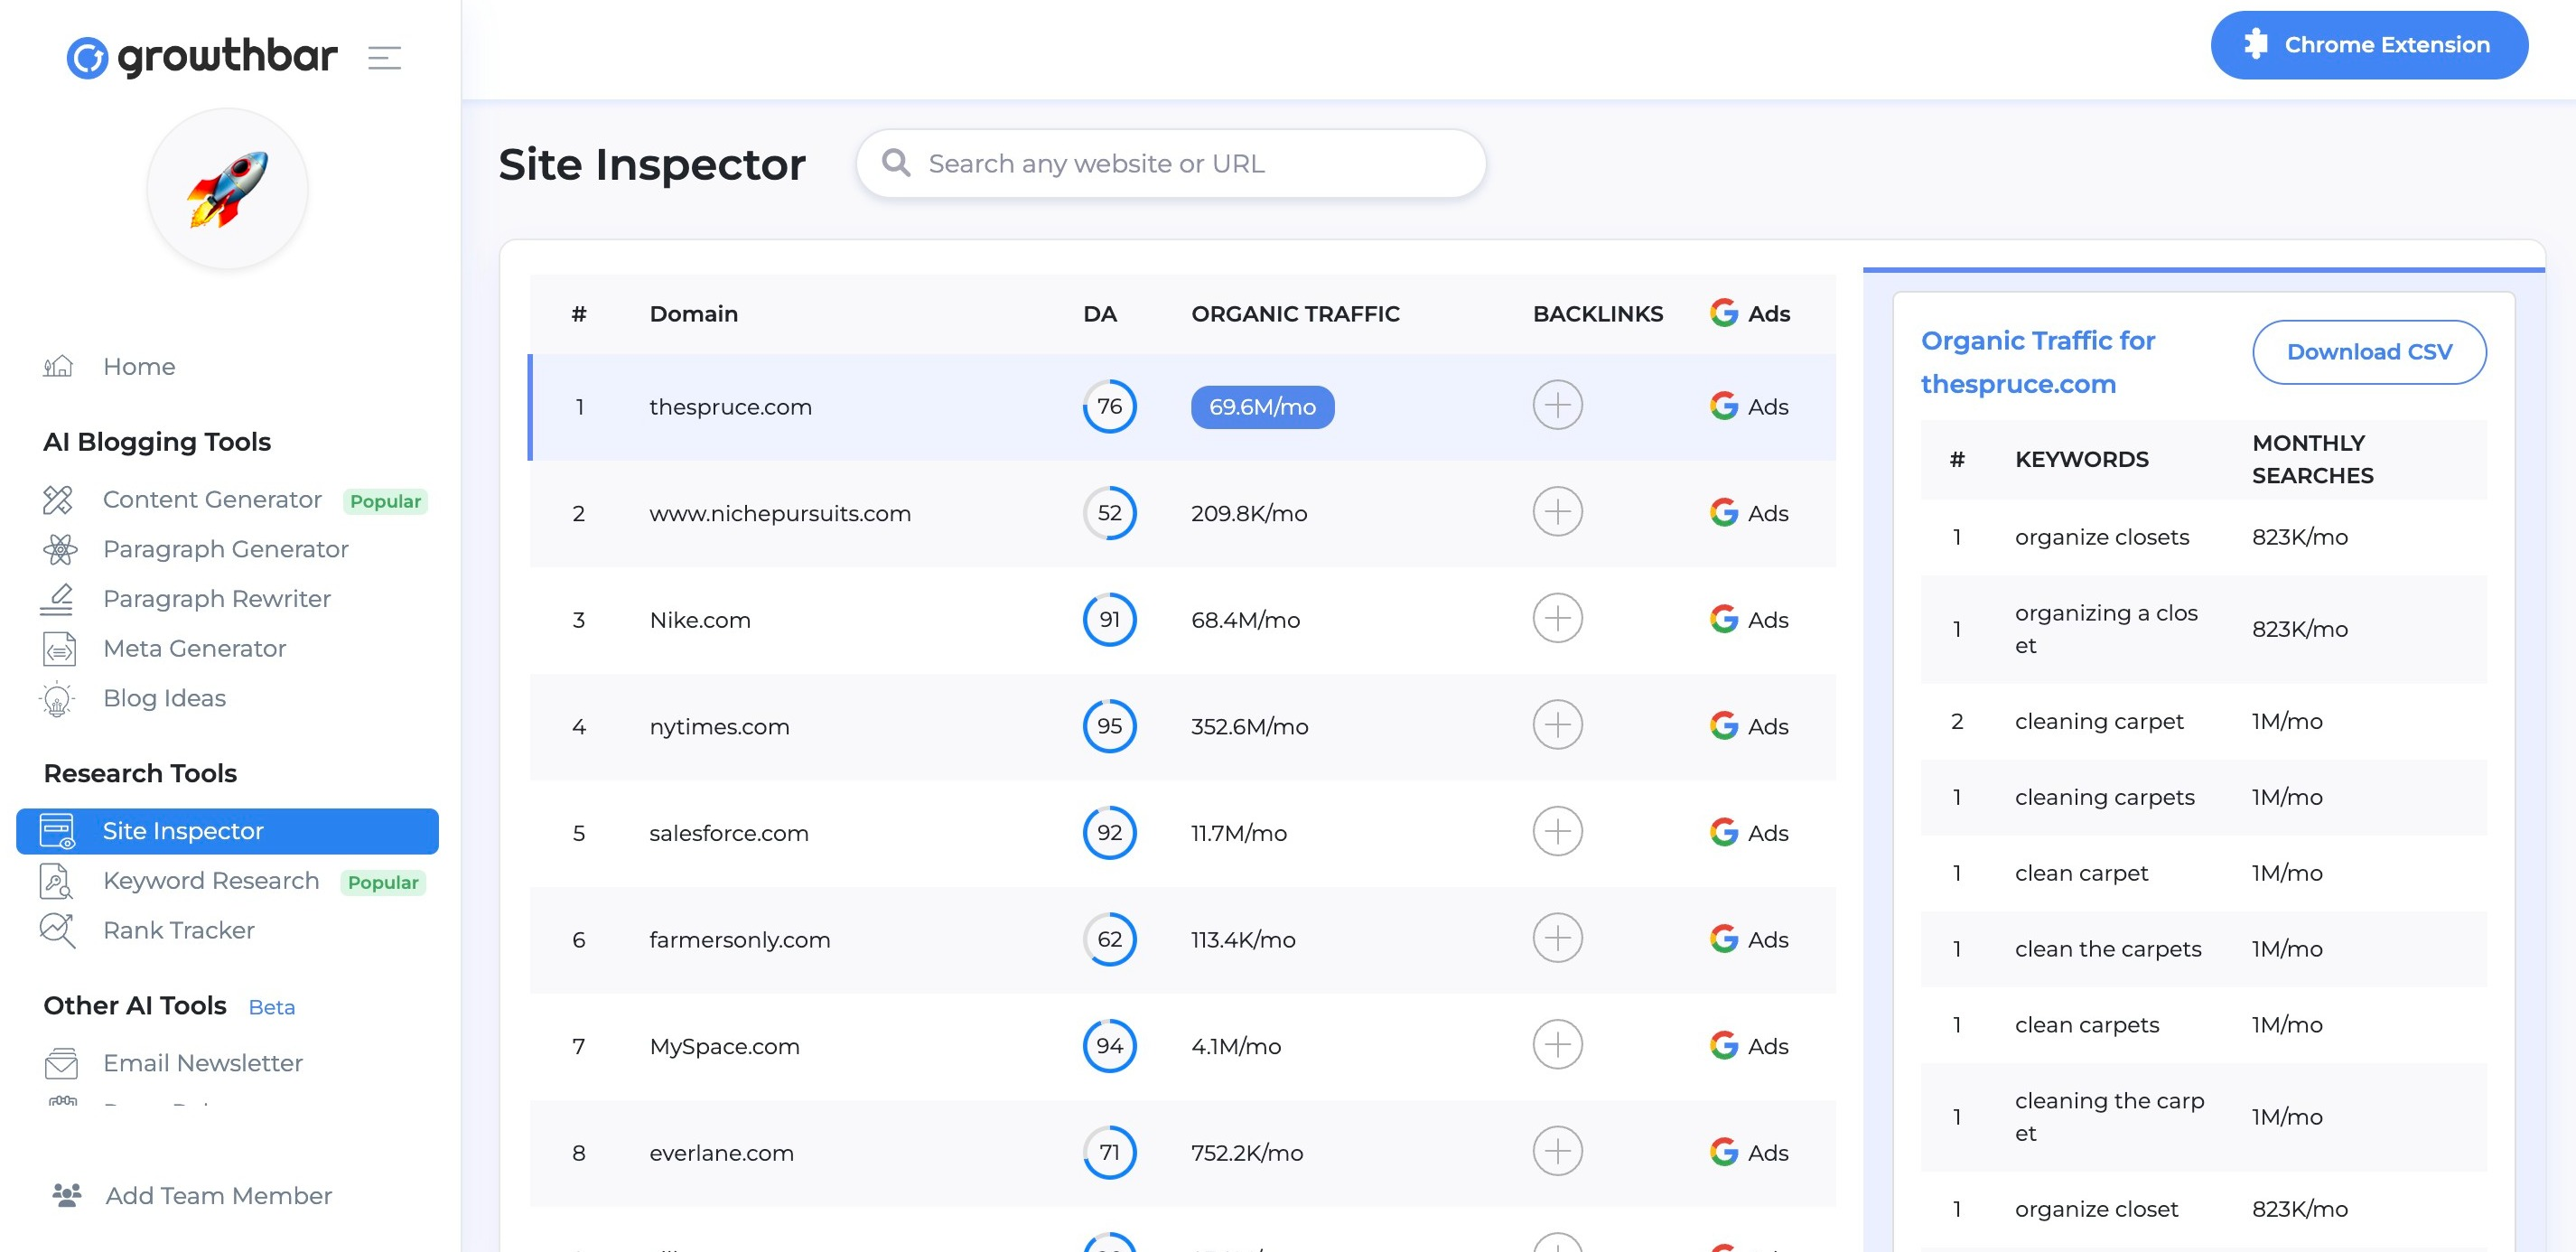This screenshot has width=2576, height=1252.
Task: Click Download CSV button
Action: [x=2369, y=352]
